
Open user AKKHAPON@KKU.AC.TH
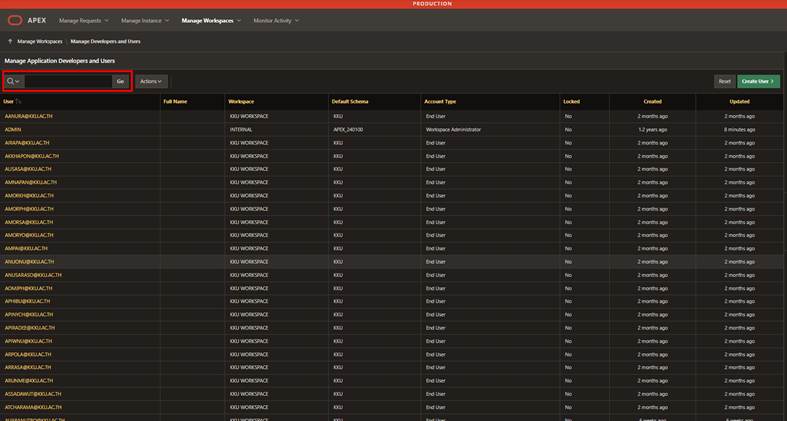tap(32, 156)
